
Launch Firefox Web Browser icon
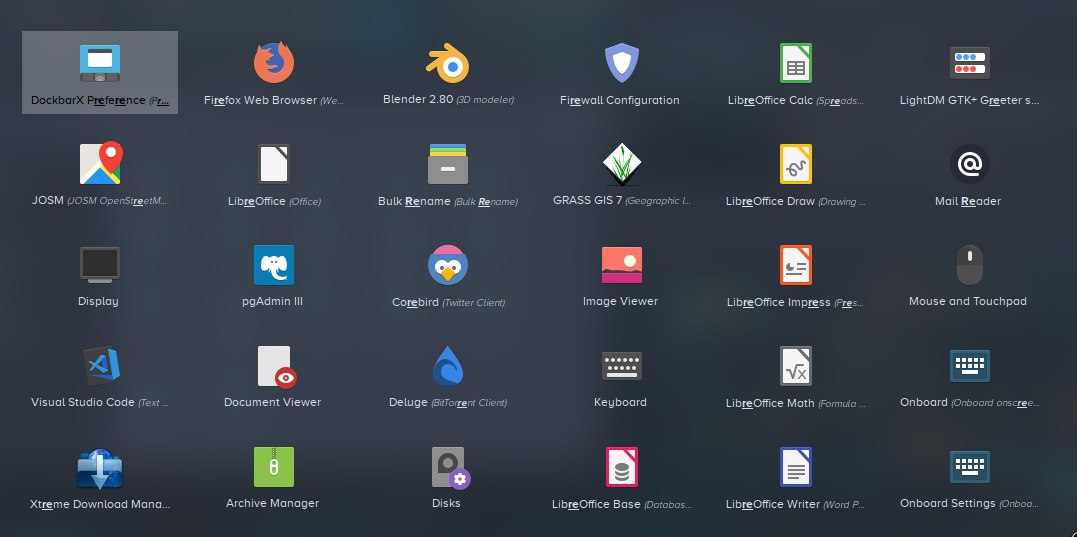(x=273, y=62)
